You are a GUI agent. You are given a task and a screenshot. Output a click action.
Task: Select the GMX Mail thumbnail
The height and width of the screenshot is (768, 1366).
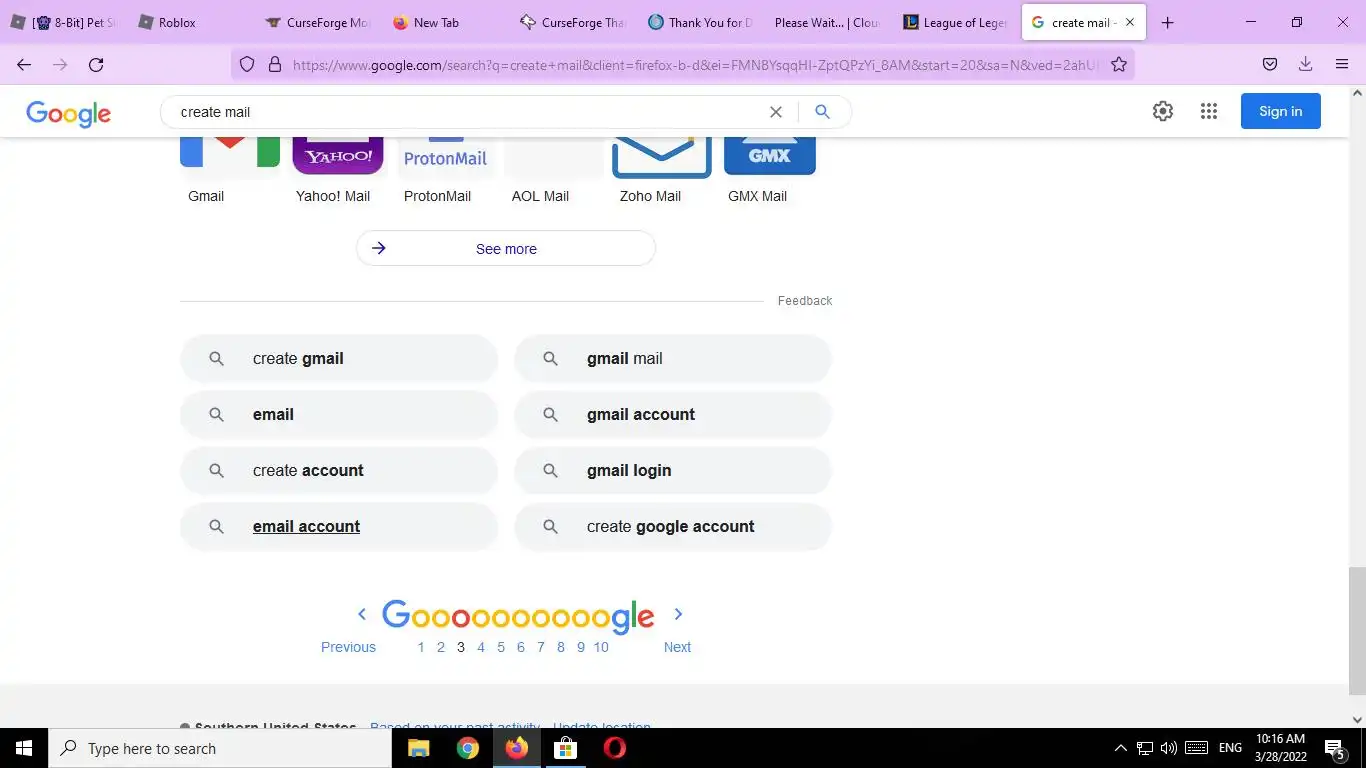click(770, 155)
